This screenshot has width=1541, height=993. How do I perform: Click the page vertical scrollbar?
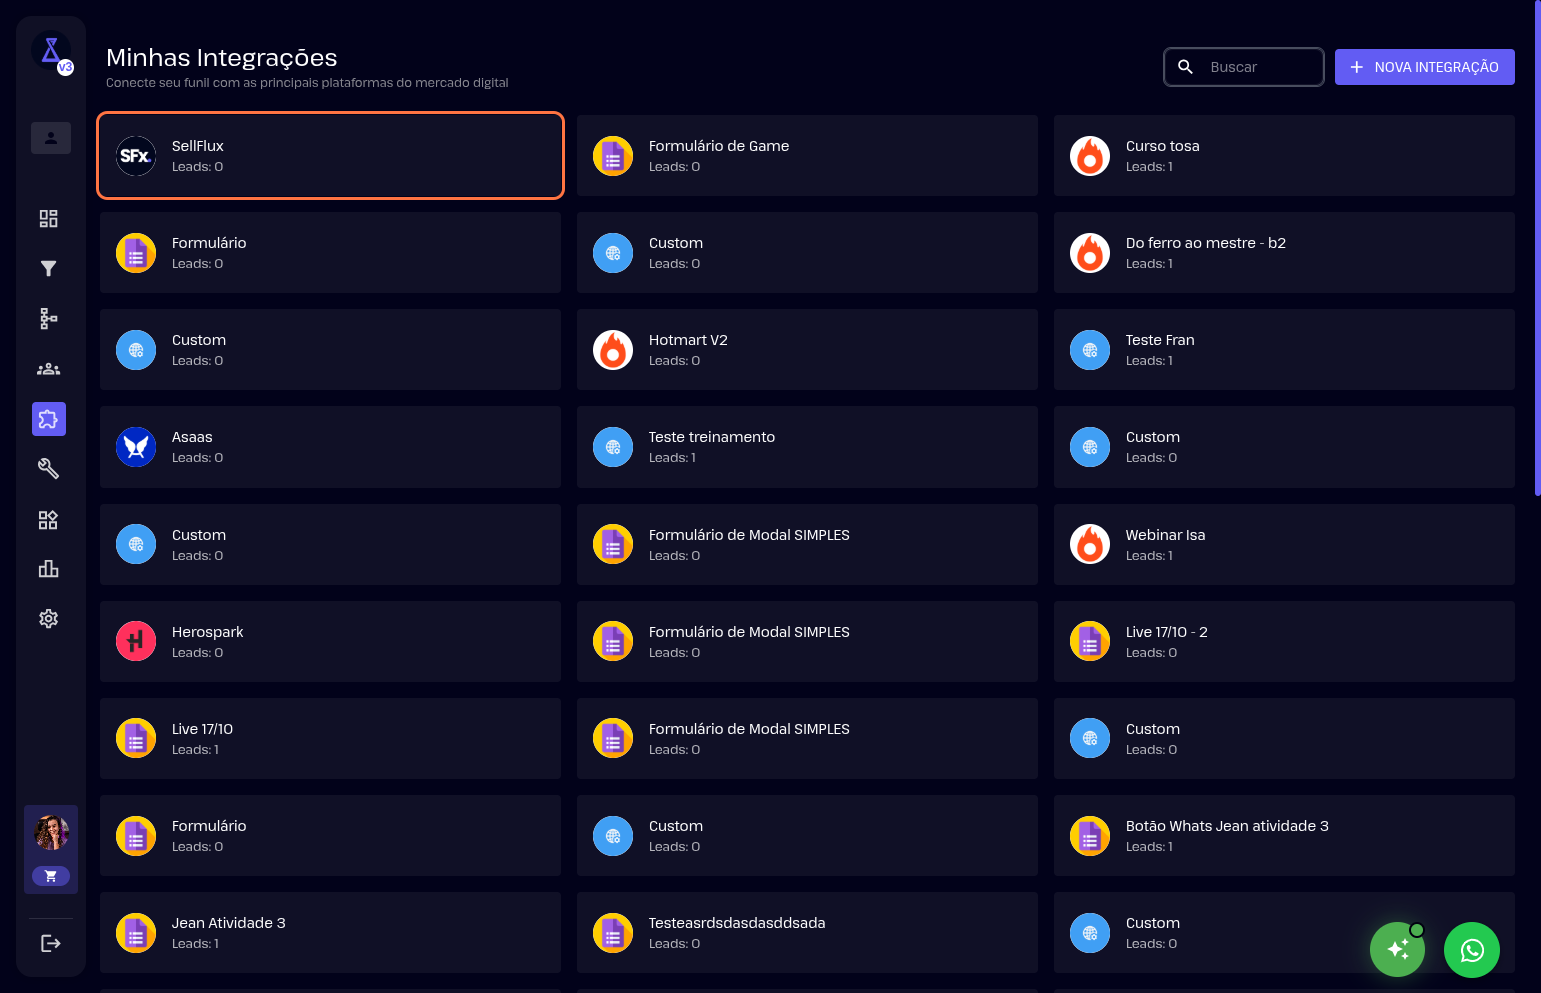click(x=1537, y=250)
